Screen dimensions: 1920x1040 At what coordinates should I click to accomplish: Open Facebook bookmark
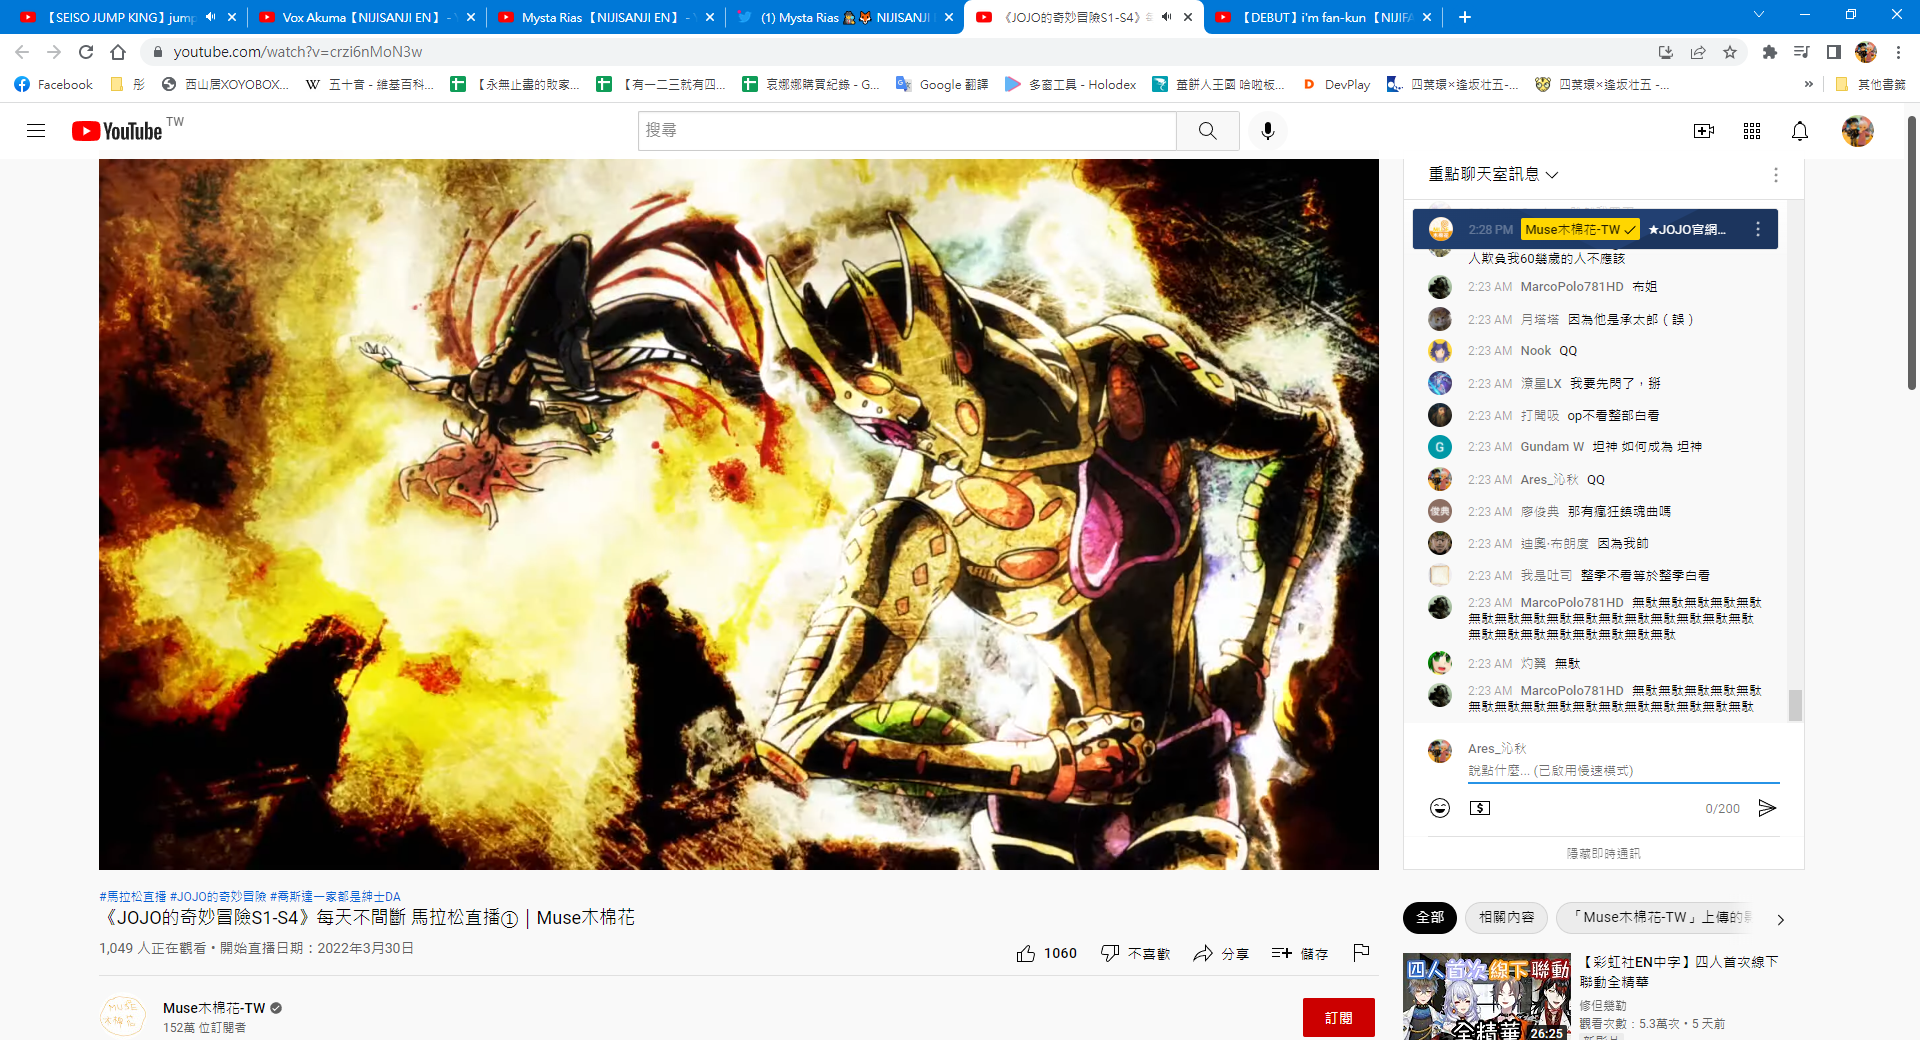(54, 85)
